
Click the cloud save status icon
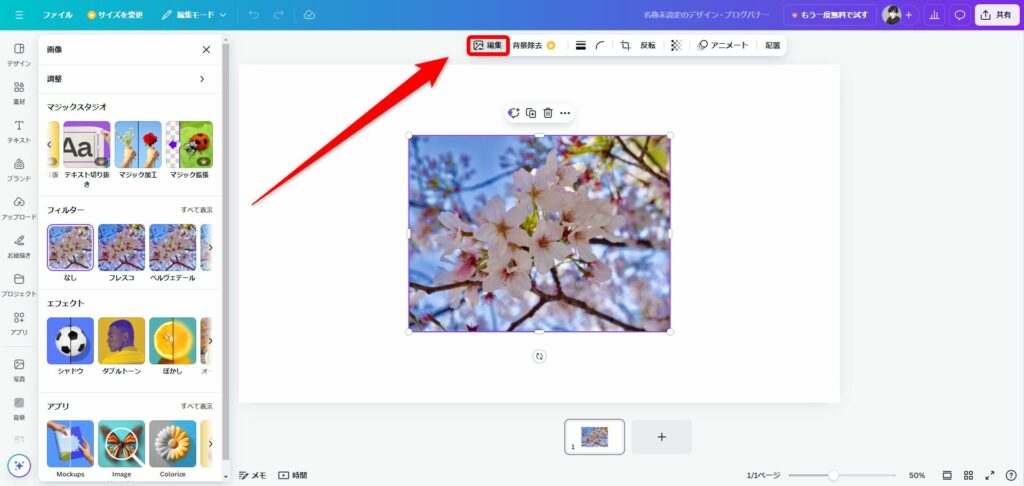coord(310,14)
